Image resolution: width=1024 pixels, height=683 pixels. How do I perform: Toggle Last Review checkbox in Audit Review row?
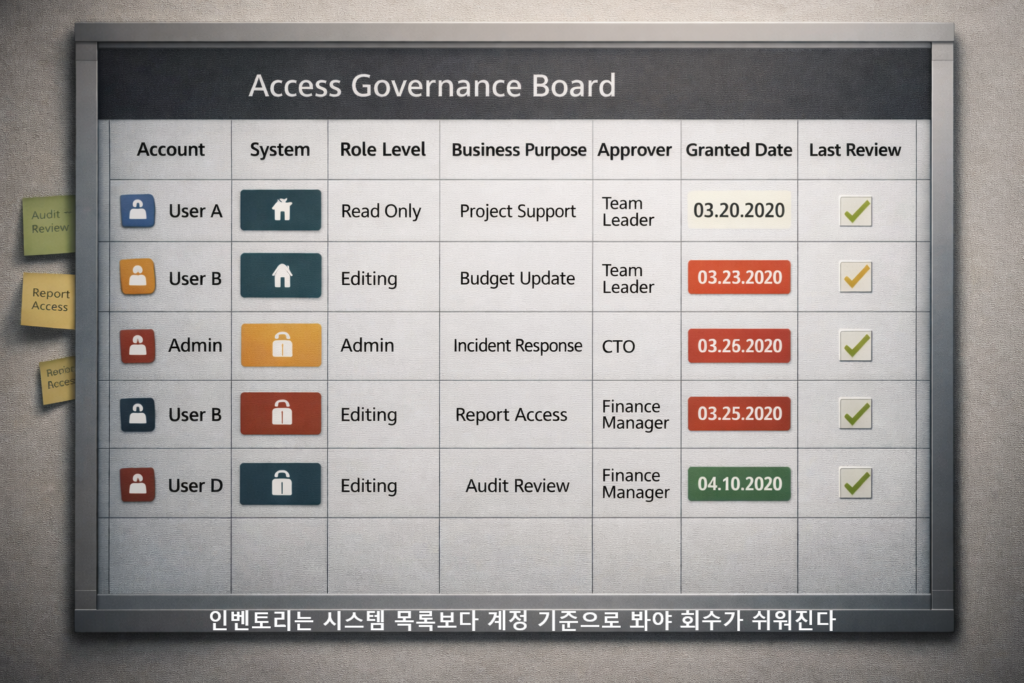pyautogui.click(x=856, y=484)
